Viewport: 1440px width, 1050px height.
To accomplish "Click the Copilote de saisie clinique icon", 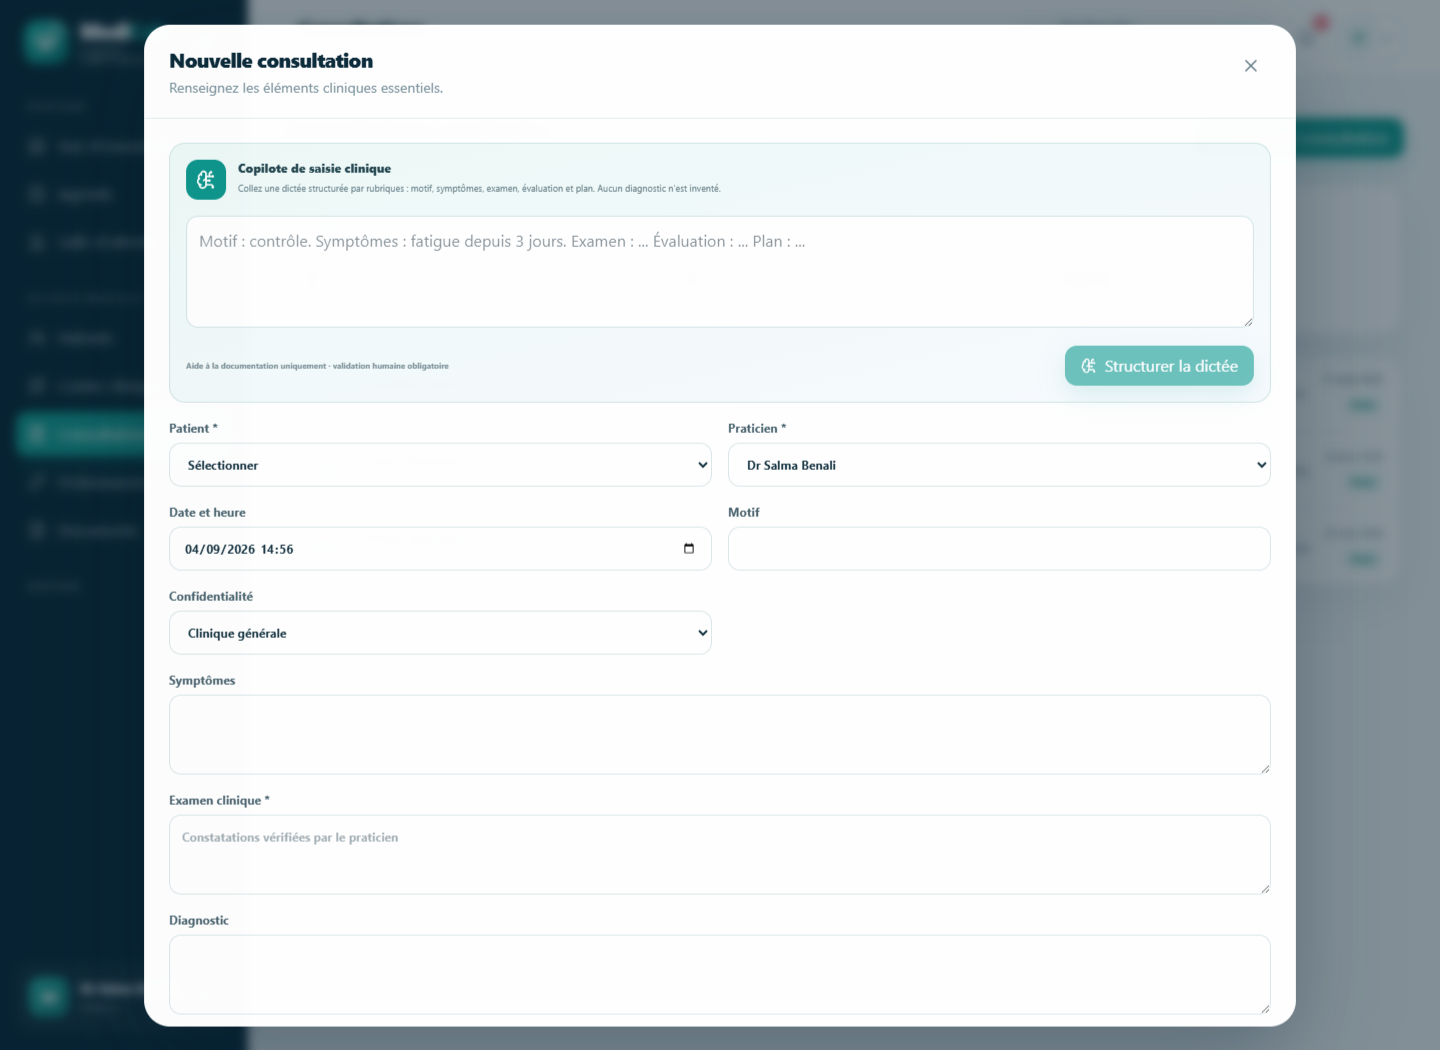I will click(206, 180).
